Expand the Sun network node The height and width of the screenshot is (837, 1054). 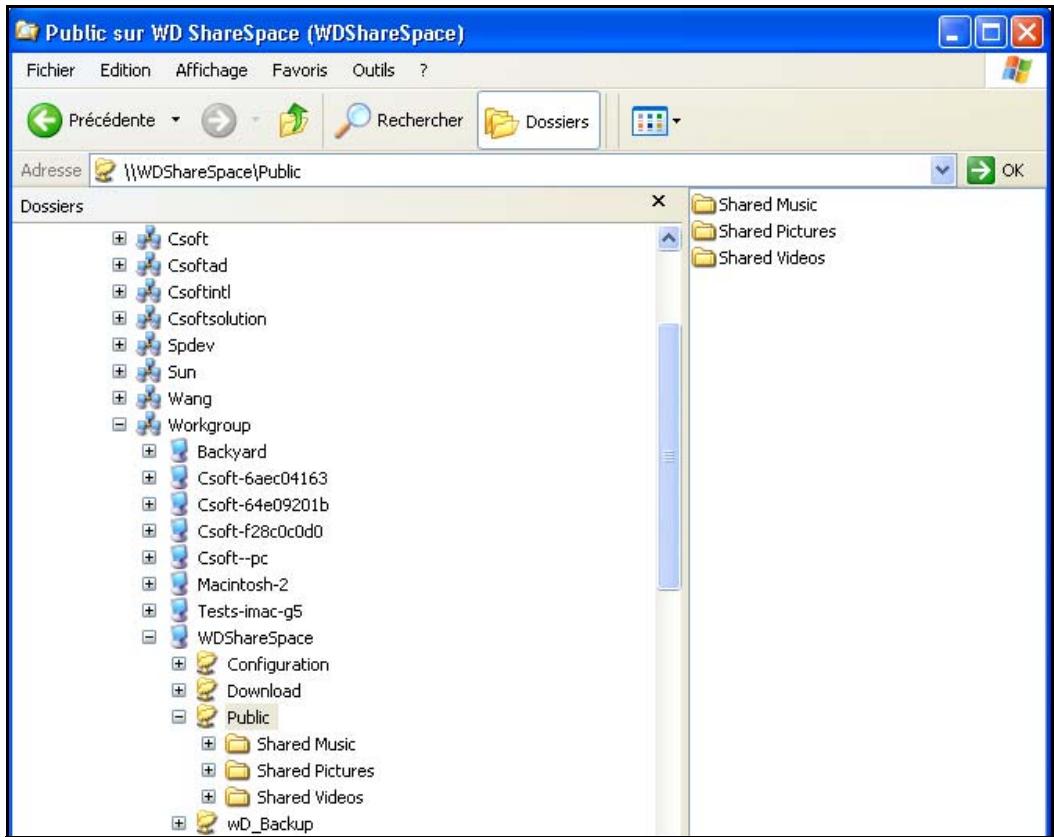(119, 371)
